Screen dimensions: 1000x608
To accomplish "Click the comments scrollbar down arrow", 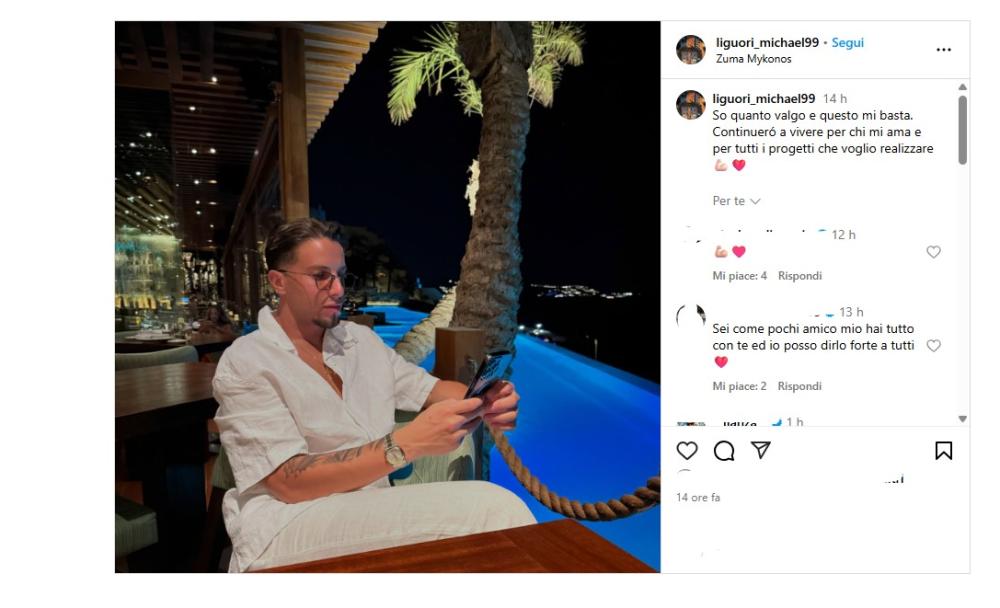I will click(x=962, y=419).
